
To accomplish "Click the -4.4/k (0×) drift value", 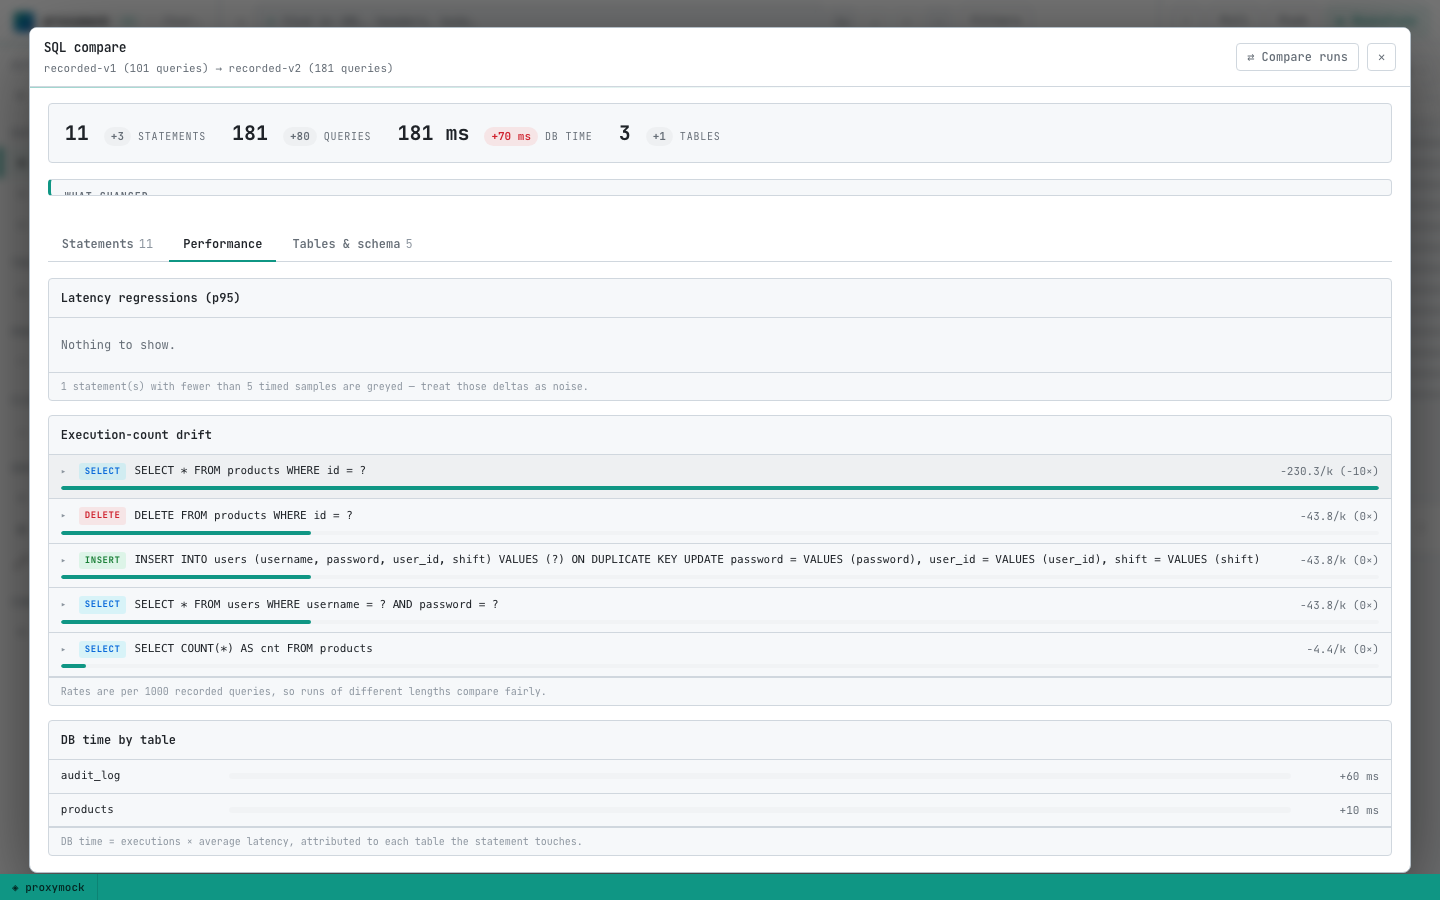I will point(1342,649).
